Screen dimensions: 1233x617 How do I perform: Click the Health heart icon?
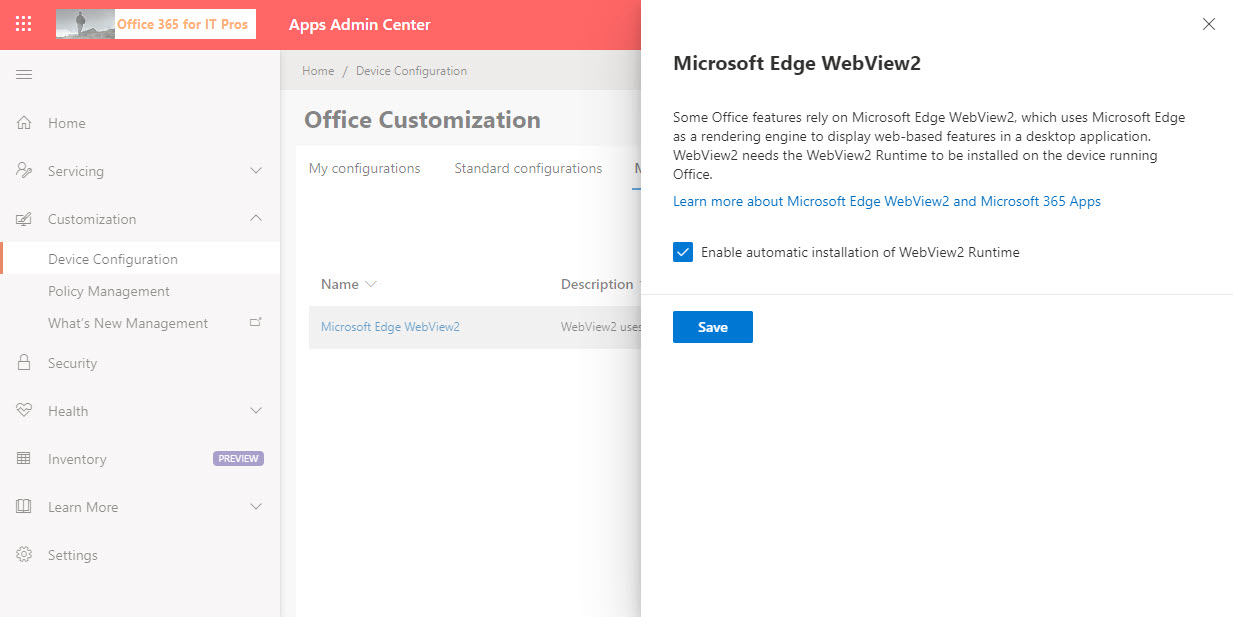24,411
